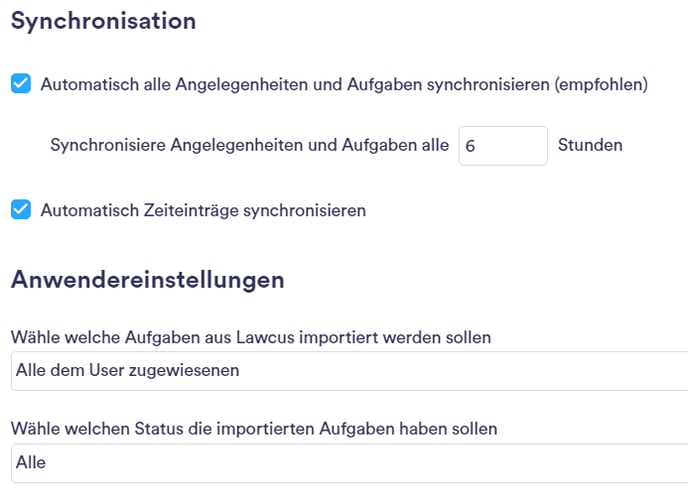
Task: Click the Stunden unit label
Action: pyautogui.click(x=590, y=145)
